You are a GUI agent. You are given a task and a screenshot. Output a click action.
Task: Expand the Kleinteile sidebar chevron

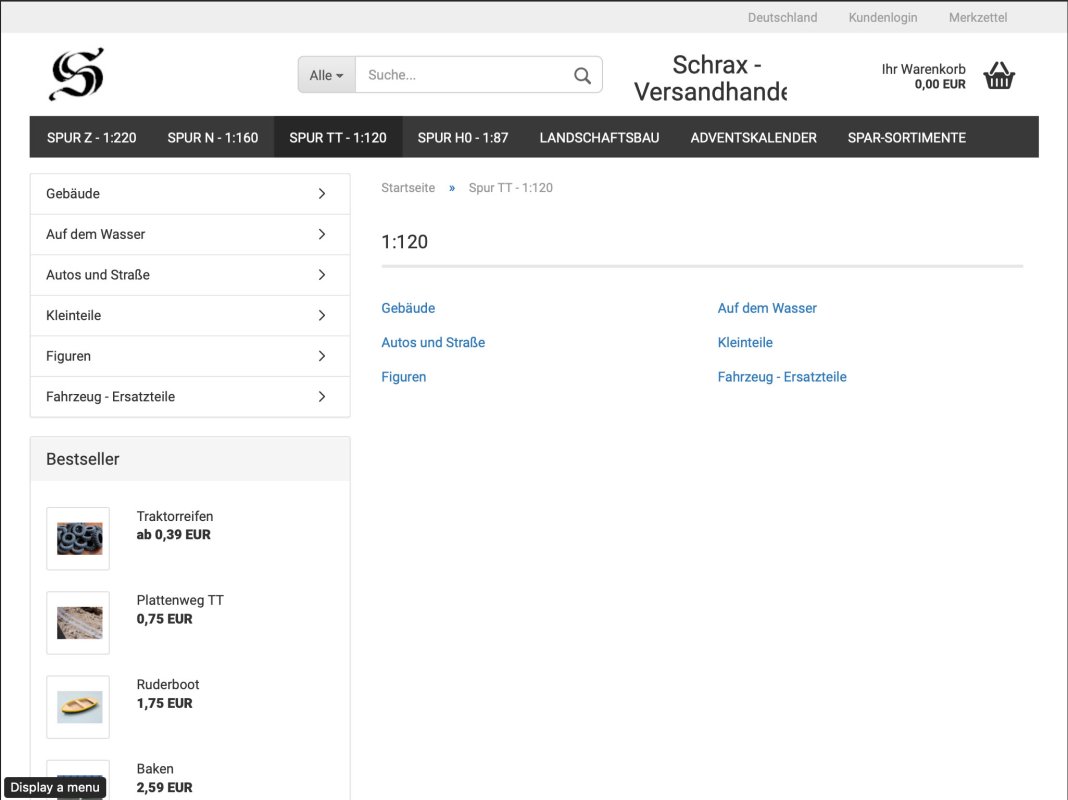click(322, 316)
